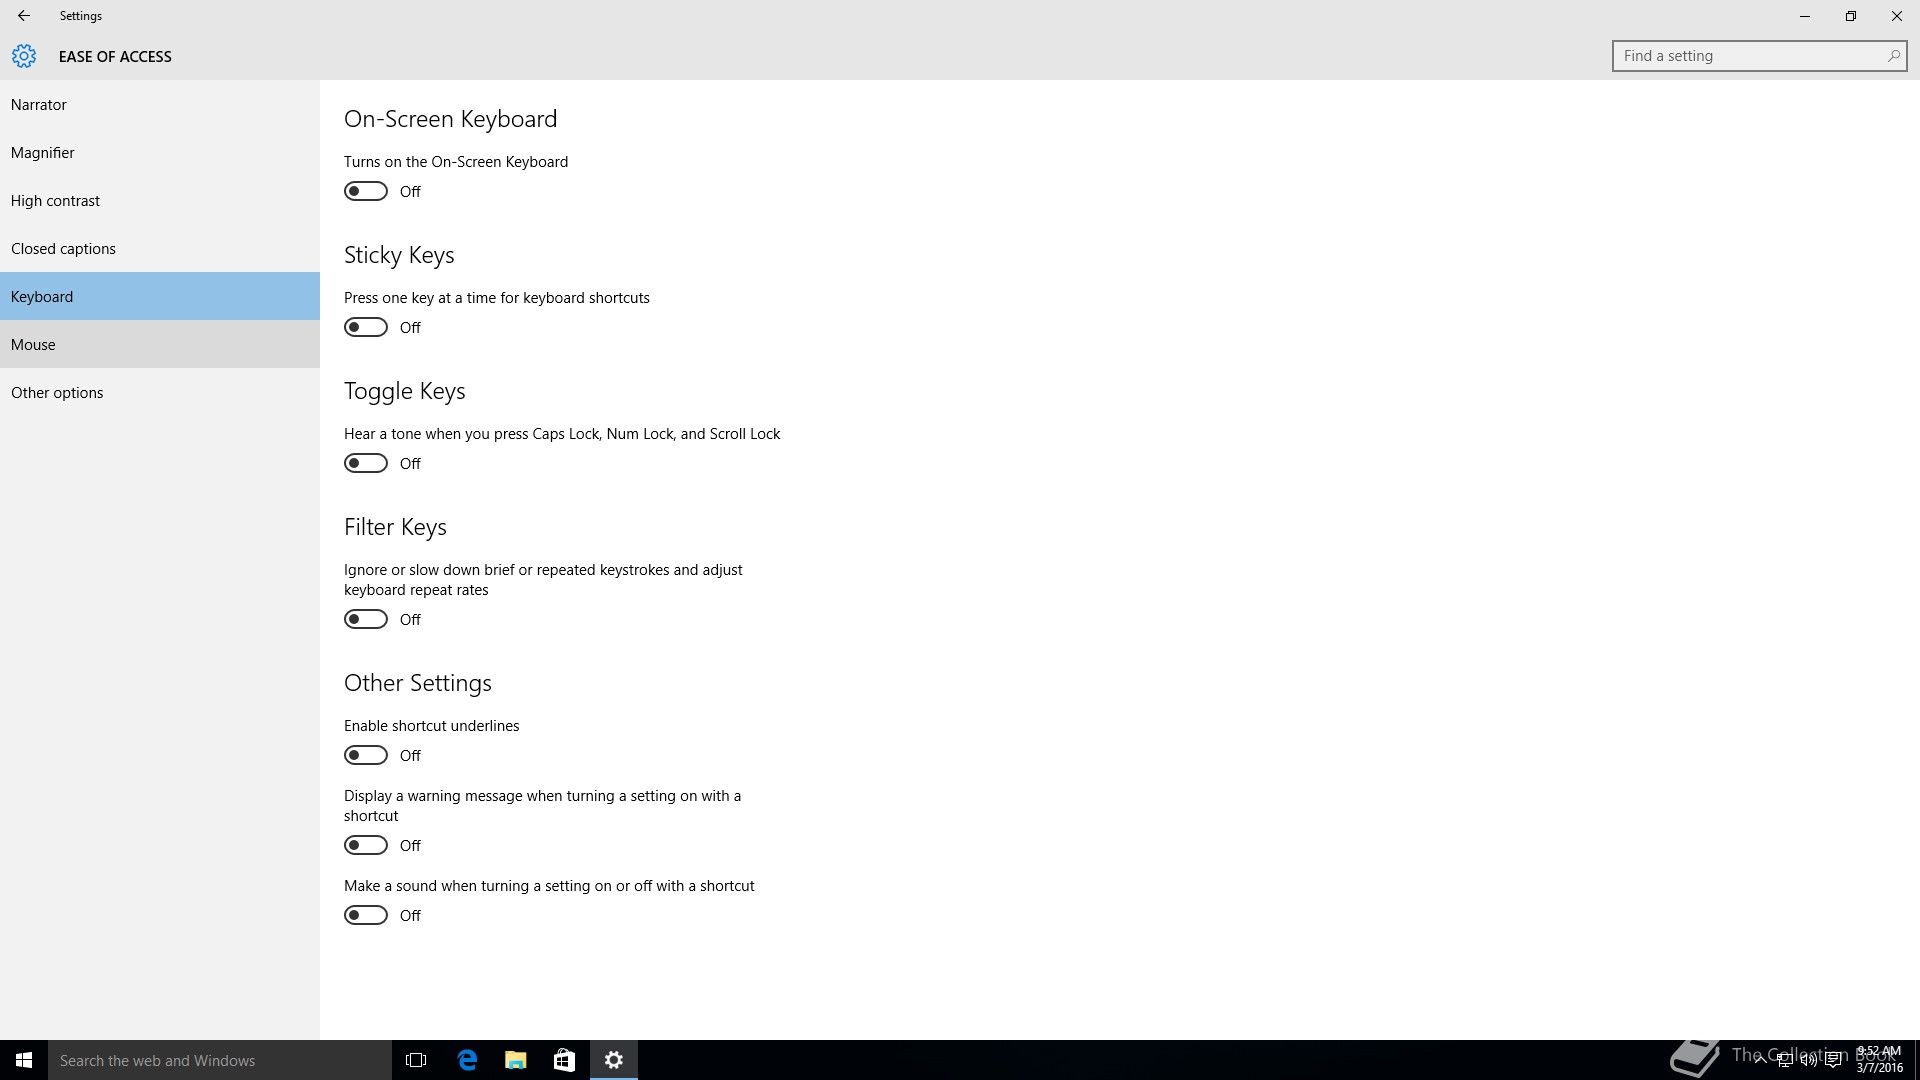Open the Mouse settings category

[33, 345]
